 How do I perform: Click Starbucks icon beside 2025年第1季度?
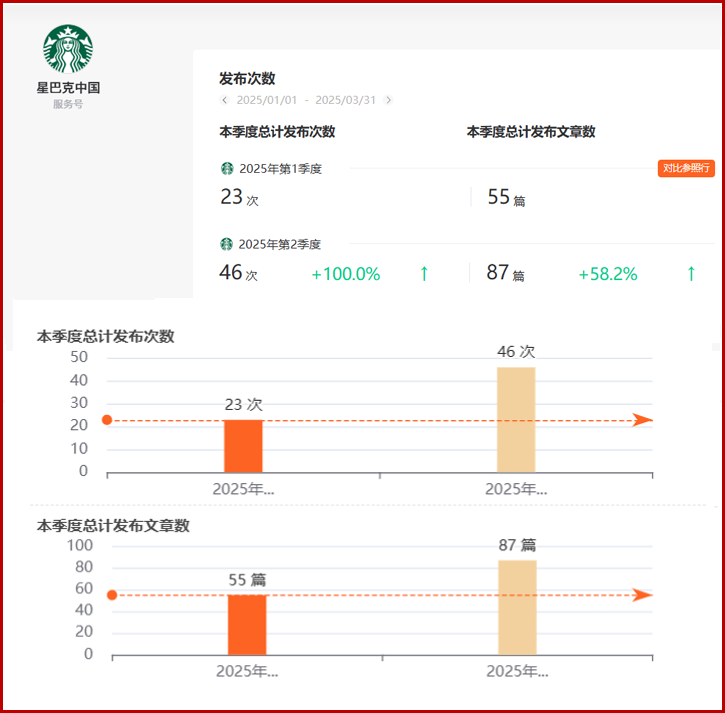pyautogui.click(x=227, y=169)
